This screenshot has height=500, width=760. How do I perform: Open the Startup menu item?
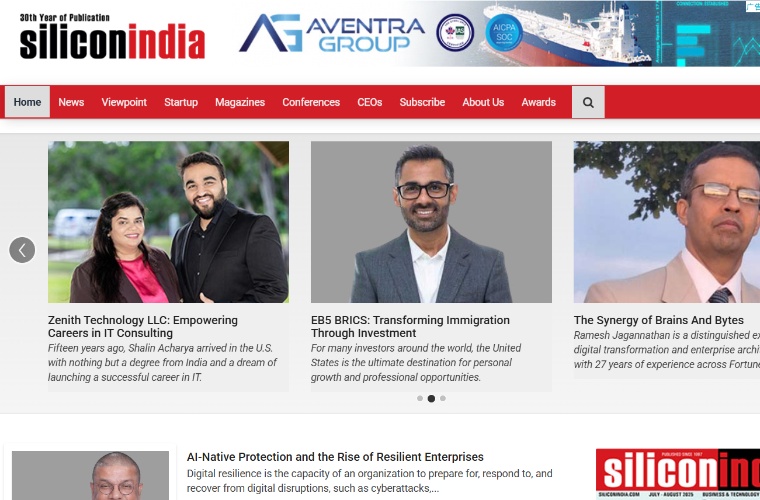(x=181, y=102)
